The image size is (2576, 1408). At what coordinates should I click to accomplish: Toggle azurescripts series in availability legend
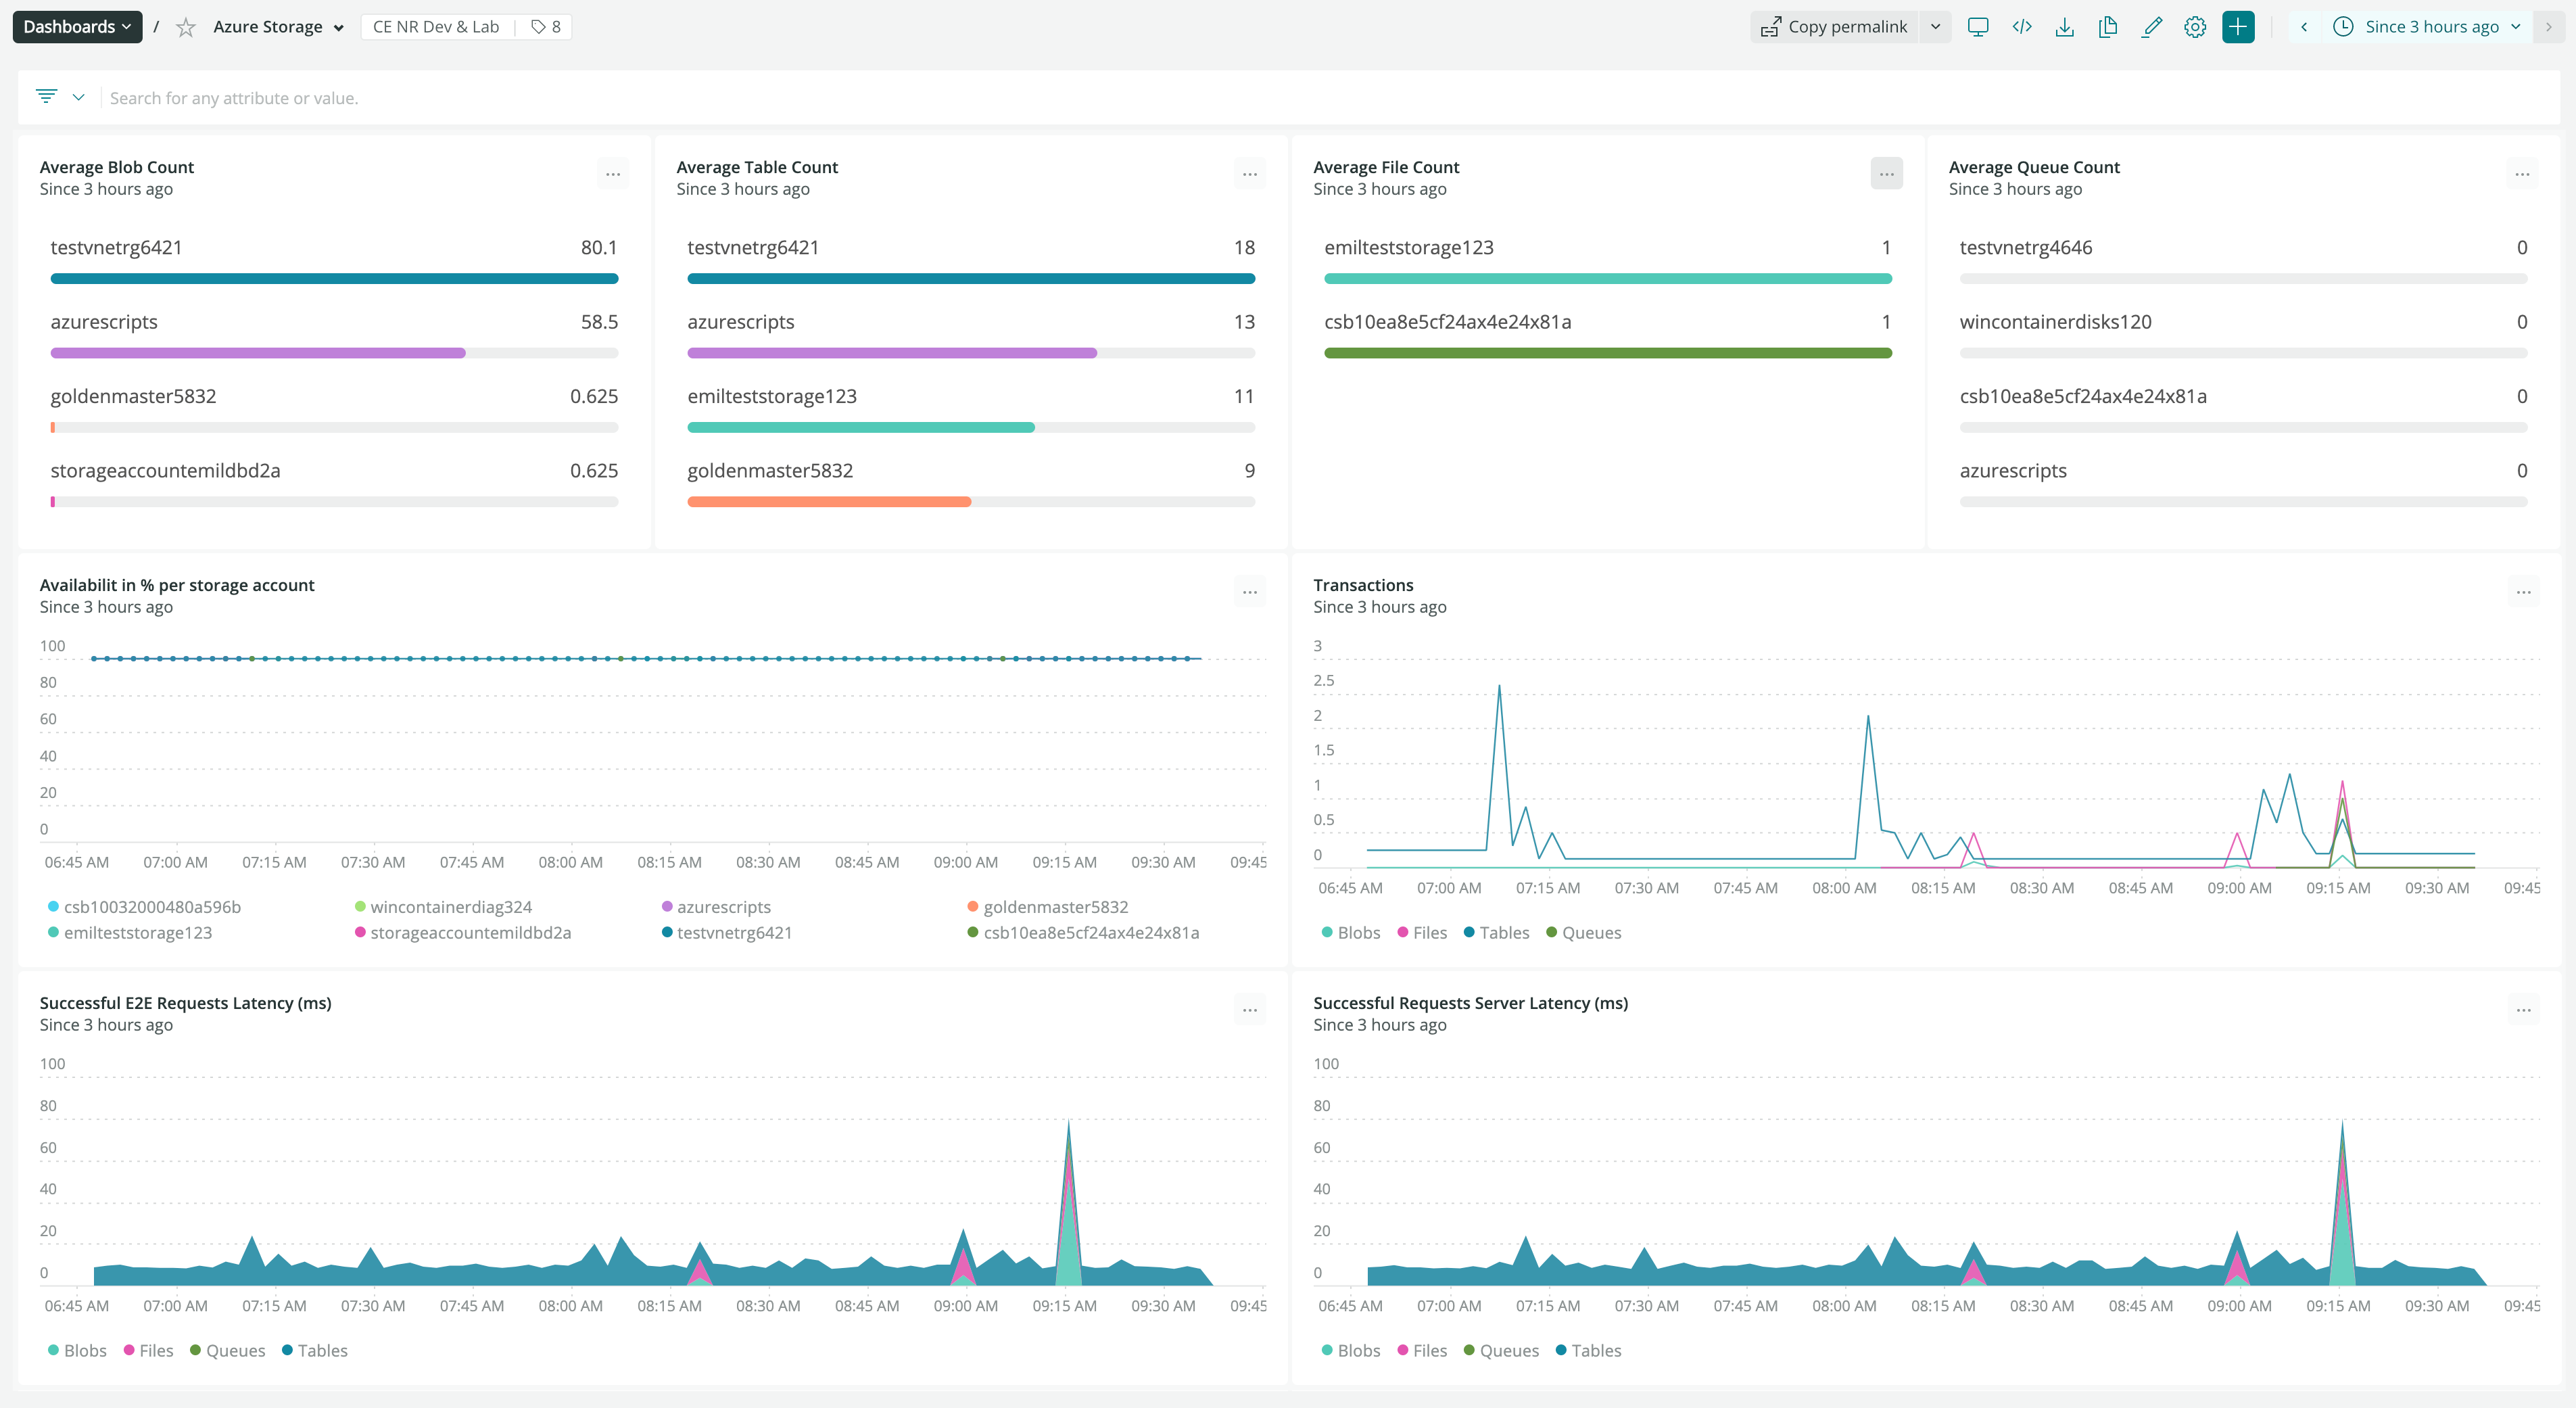(x=723, y=907)
